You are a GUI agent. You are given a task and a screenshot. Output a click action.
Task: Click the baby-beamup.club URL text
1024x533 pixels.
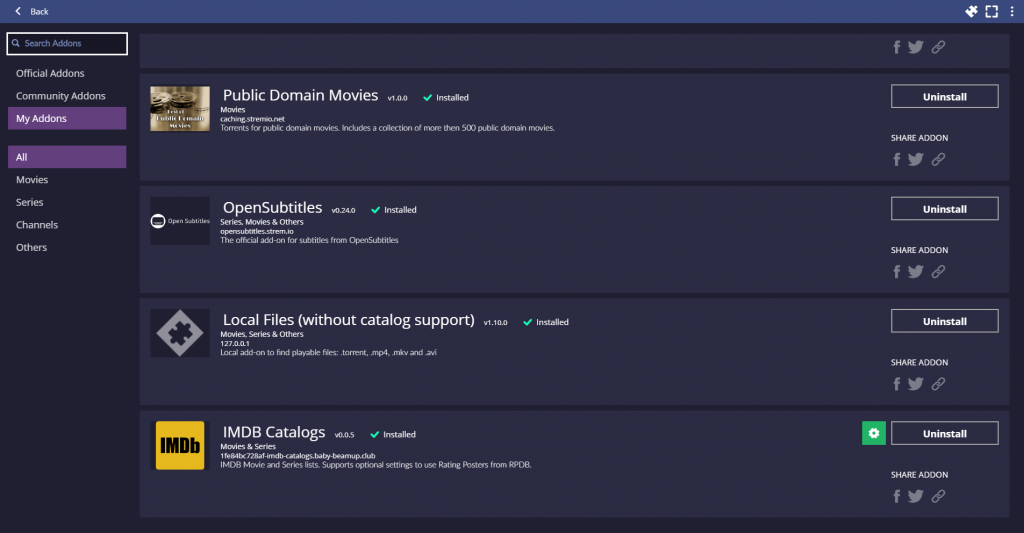click(298, 456)
